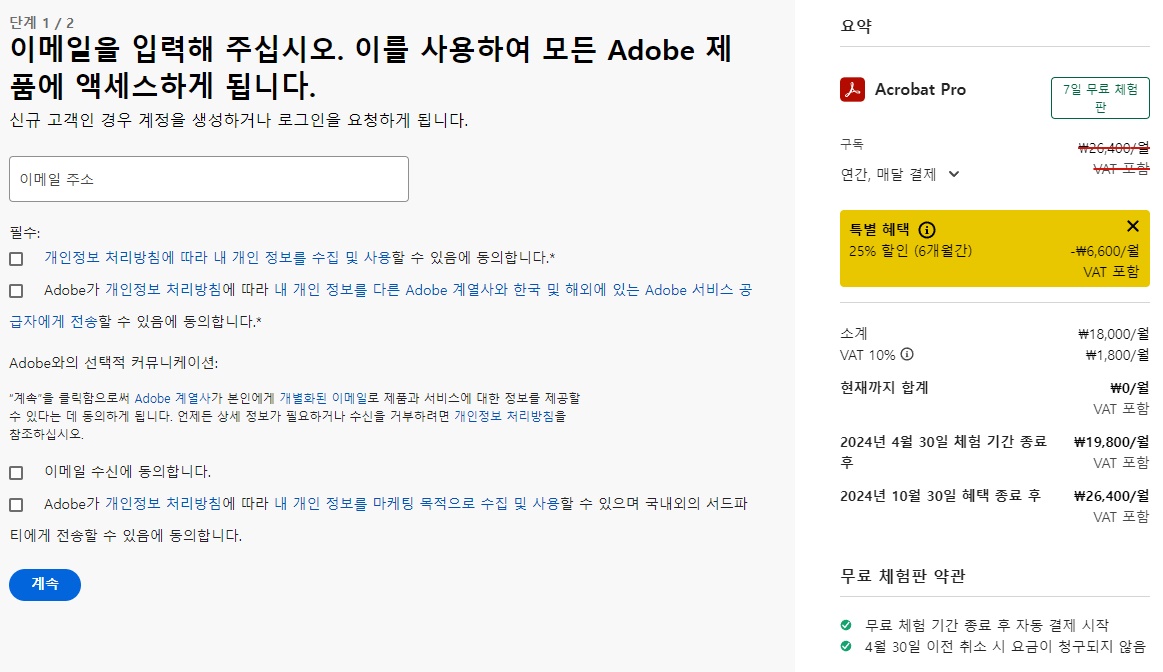
Task: Check the marketing data usage consent checkbox
Action: point(16,506)
